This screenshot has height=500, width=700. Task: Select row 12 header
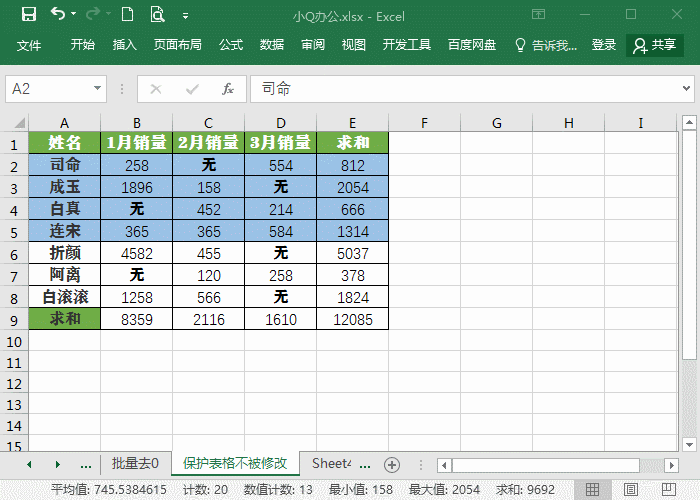pyautogui.click(x=14, y=384)
